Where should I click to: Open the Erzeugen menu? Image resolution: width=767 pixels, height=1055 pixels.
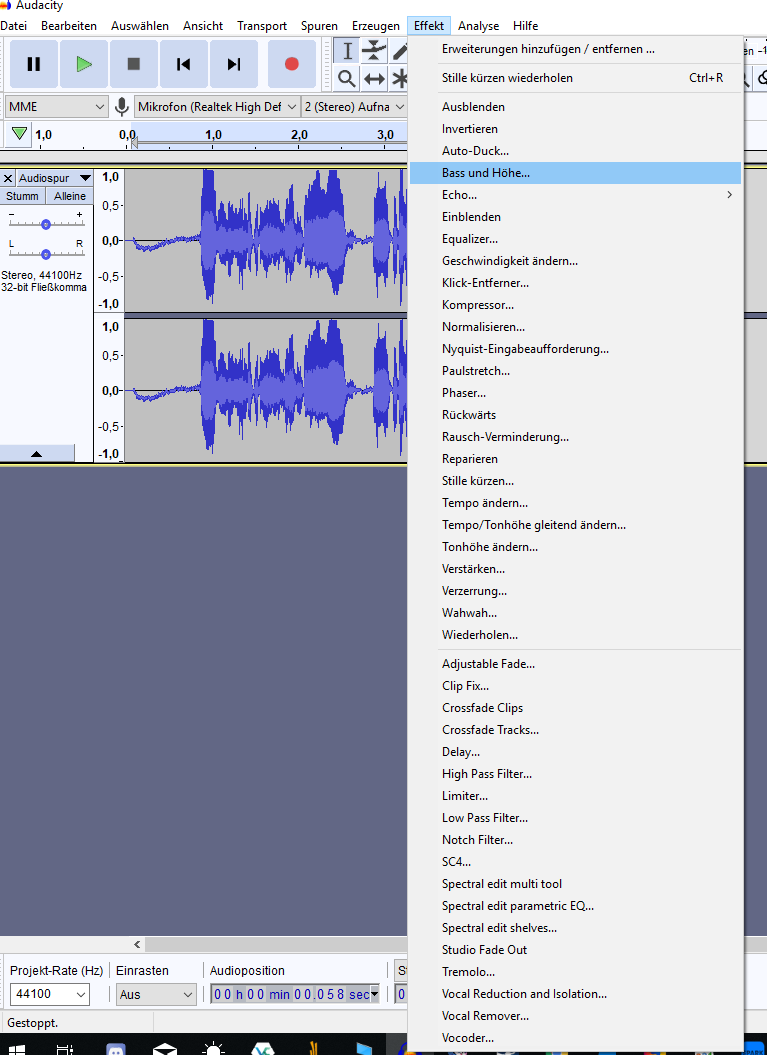375,26
